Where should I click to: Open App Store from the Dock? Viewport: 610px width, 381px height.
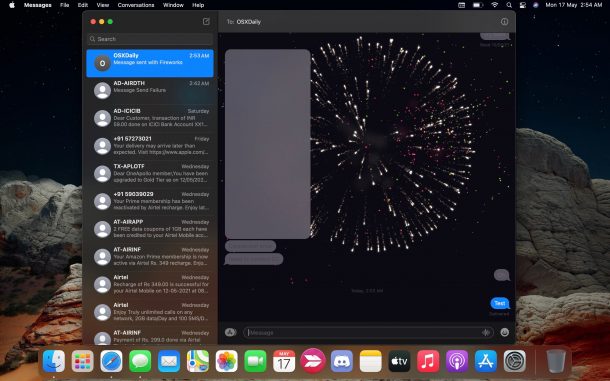pos(486,361)
